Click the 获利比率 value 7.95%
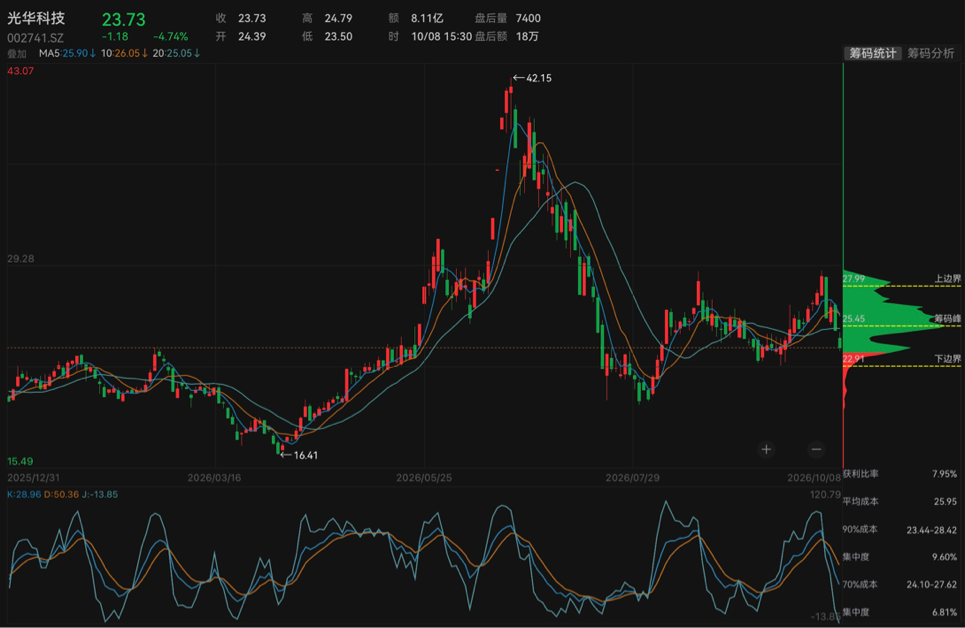Screen dimensions: 965x628 coord(945,474)
